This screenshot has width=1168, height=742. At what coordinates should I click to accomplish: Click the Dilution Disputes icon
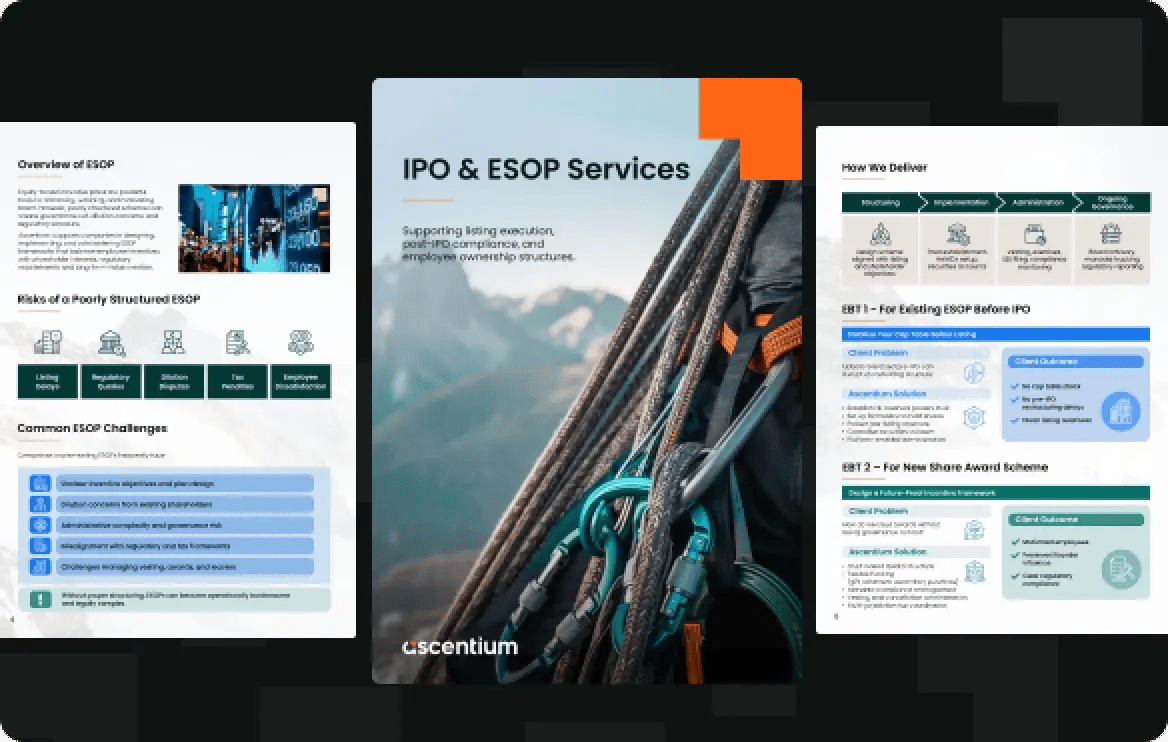pos(174,342)
